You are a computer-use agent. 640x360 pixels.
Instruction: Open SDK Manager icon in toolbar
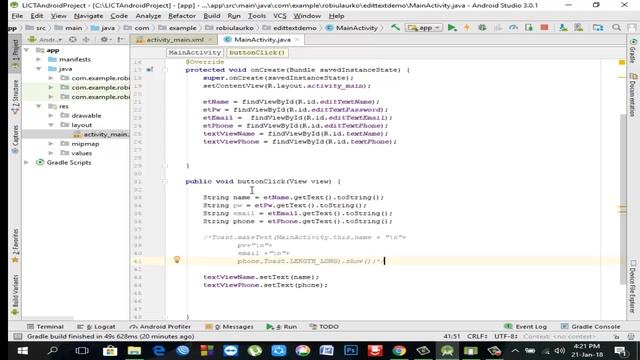click(579, 28)
